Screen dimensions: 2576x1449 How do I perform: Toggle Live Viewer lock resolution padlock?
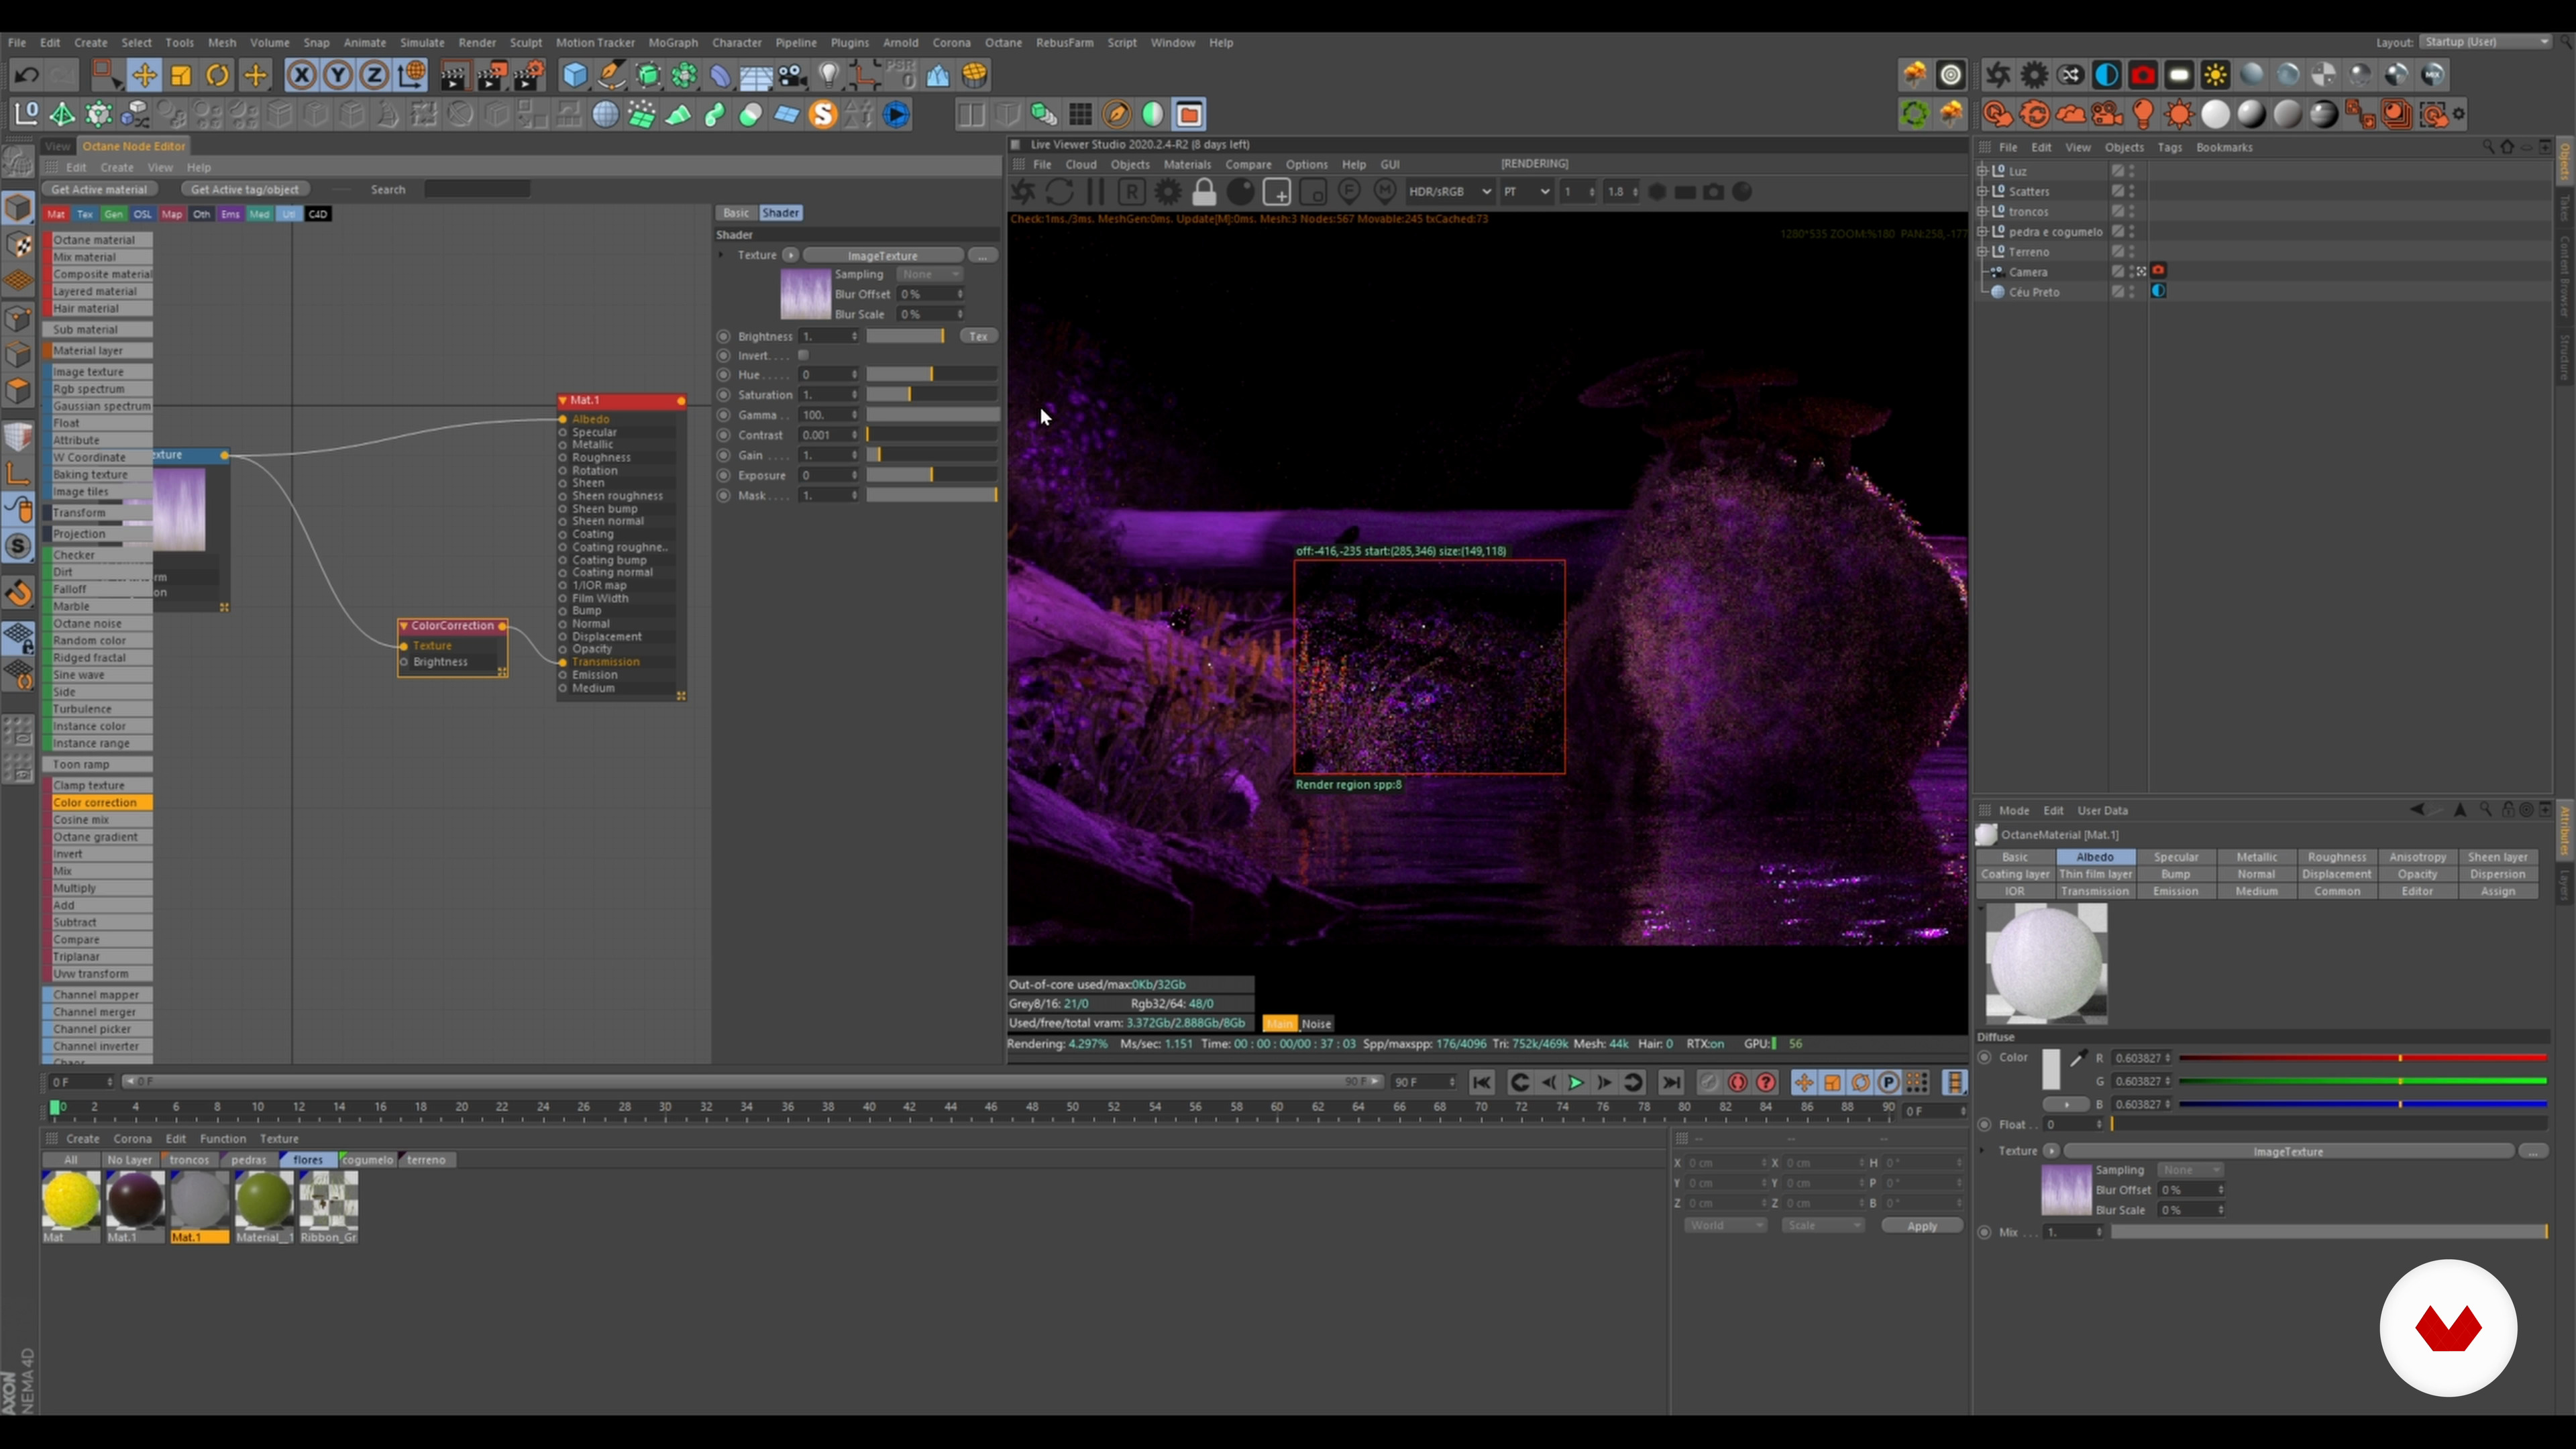pos(1204,192)
